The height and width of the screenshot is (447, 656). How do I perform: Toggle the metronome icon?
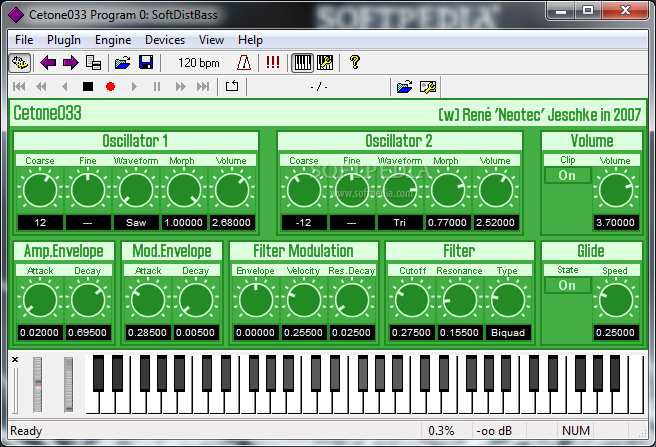click(243, 63)
